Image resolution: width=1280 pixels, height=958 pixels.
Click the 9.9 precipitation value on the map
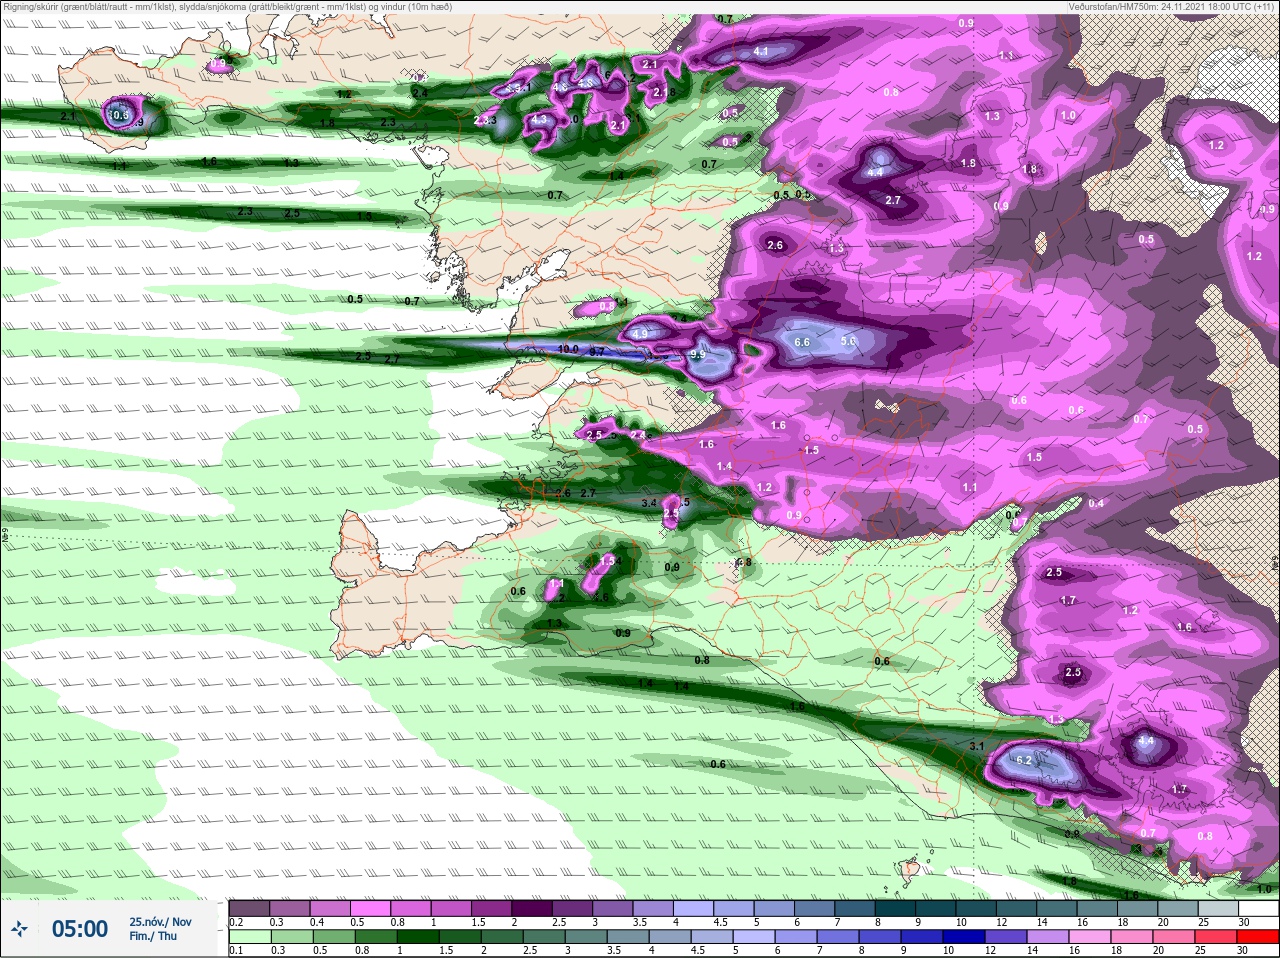pos(698,355)
